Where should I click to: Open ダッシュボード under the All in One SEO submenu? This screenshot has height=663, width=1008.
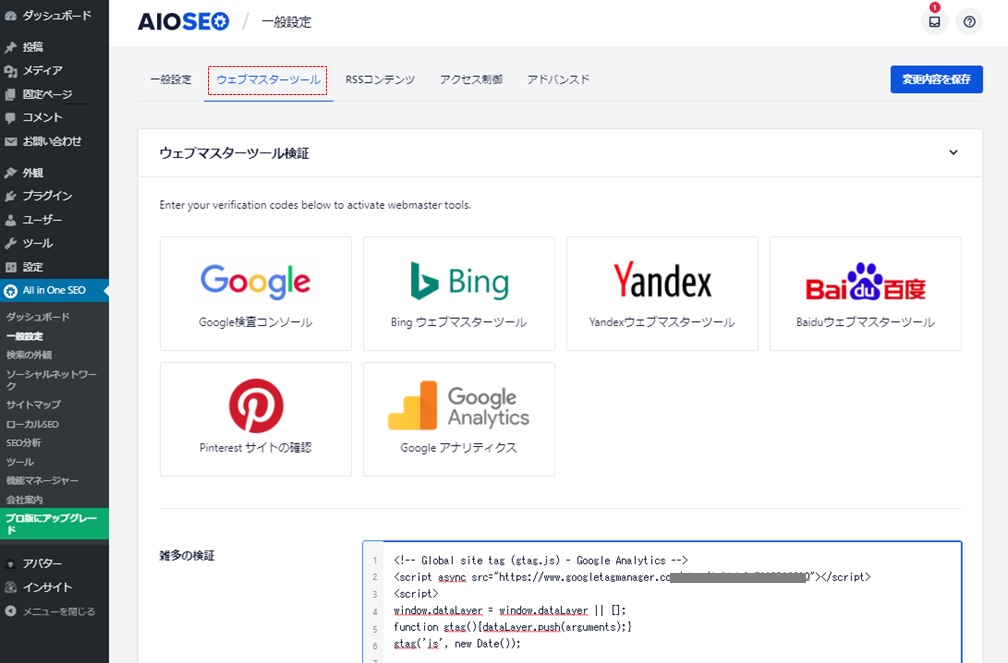point(38,317)
